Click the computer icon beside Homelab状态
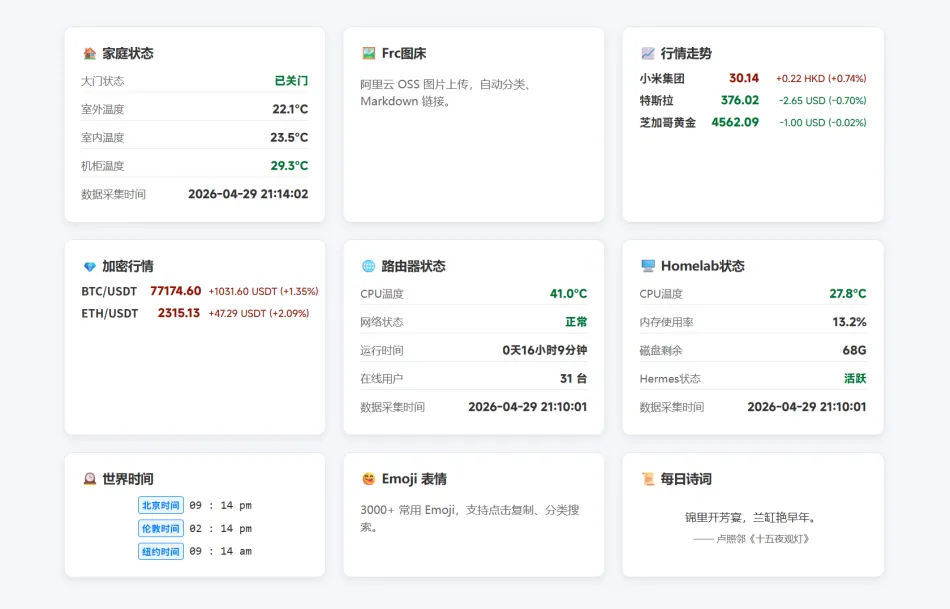This screenshot has width=950, height=609. tap(647, 267)
